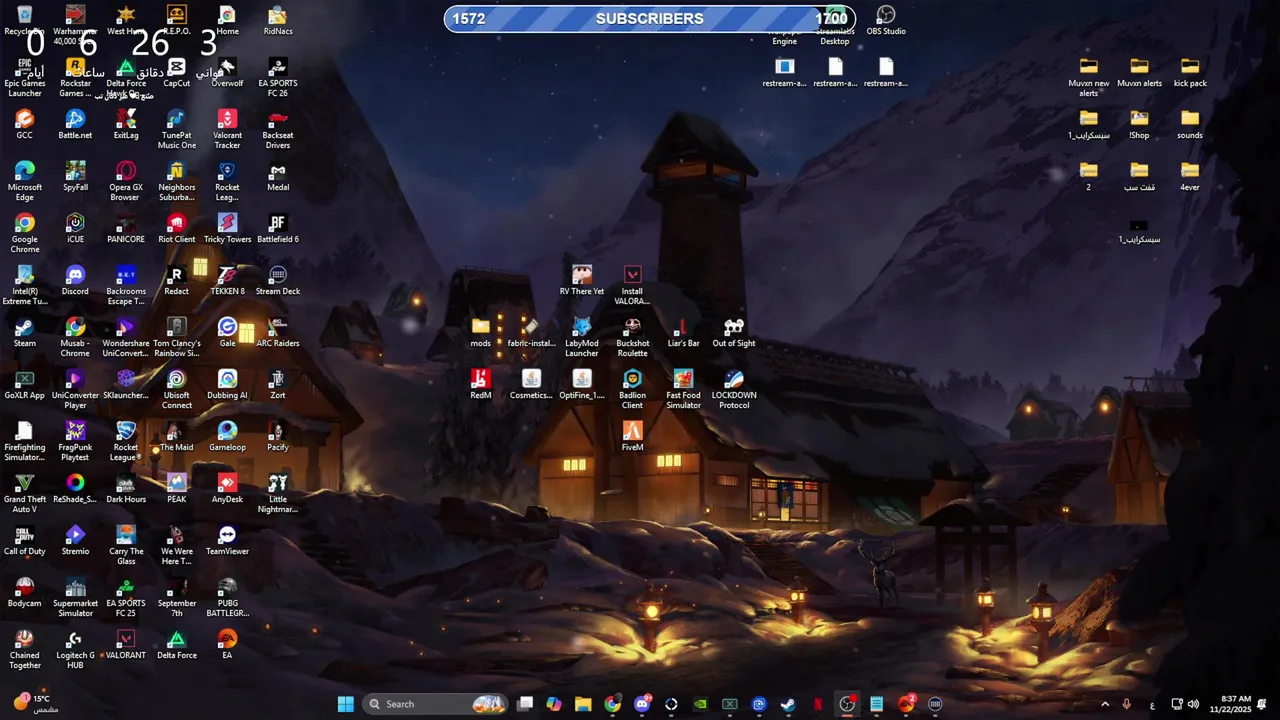Open the Stream Deck shortcut

click(x=278, y=280)
